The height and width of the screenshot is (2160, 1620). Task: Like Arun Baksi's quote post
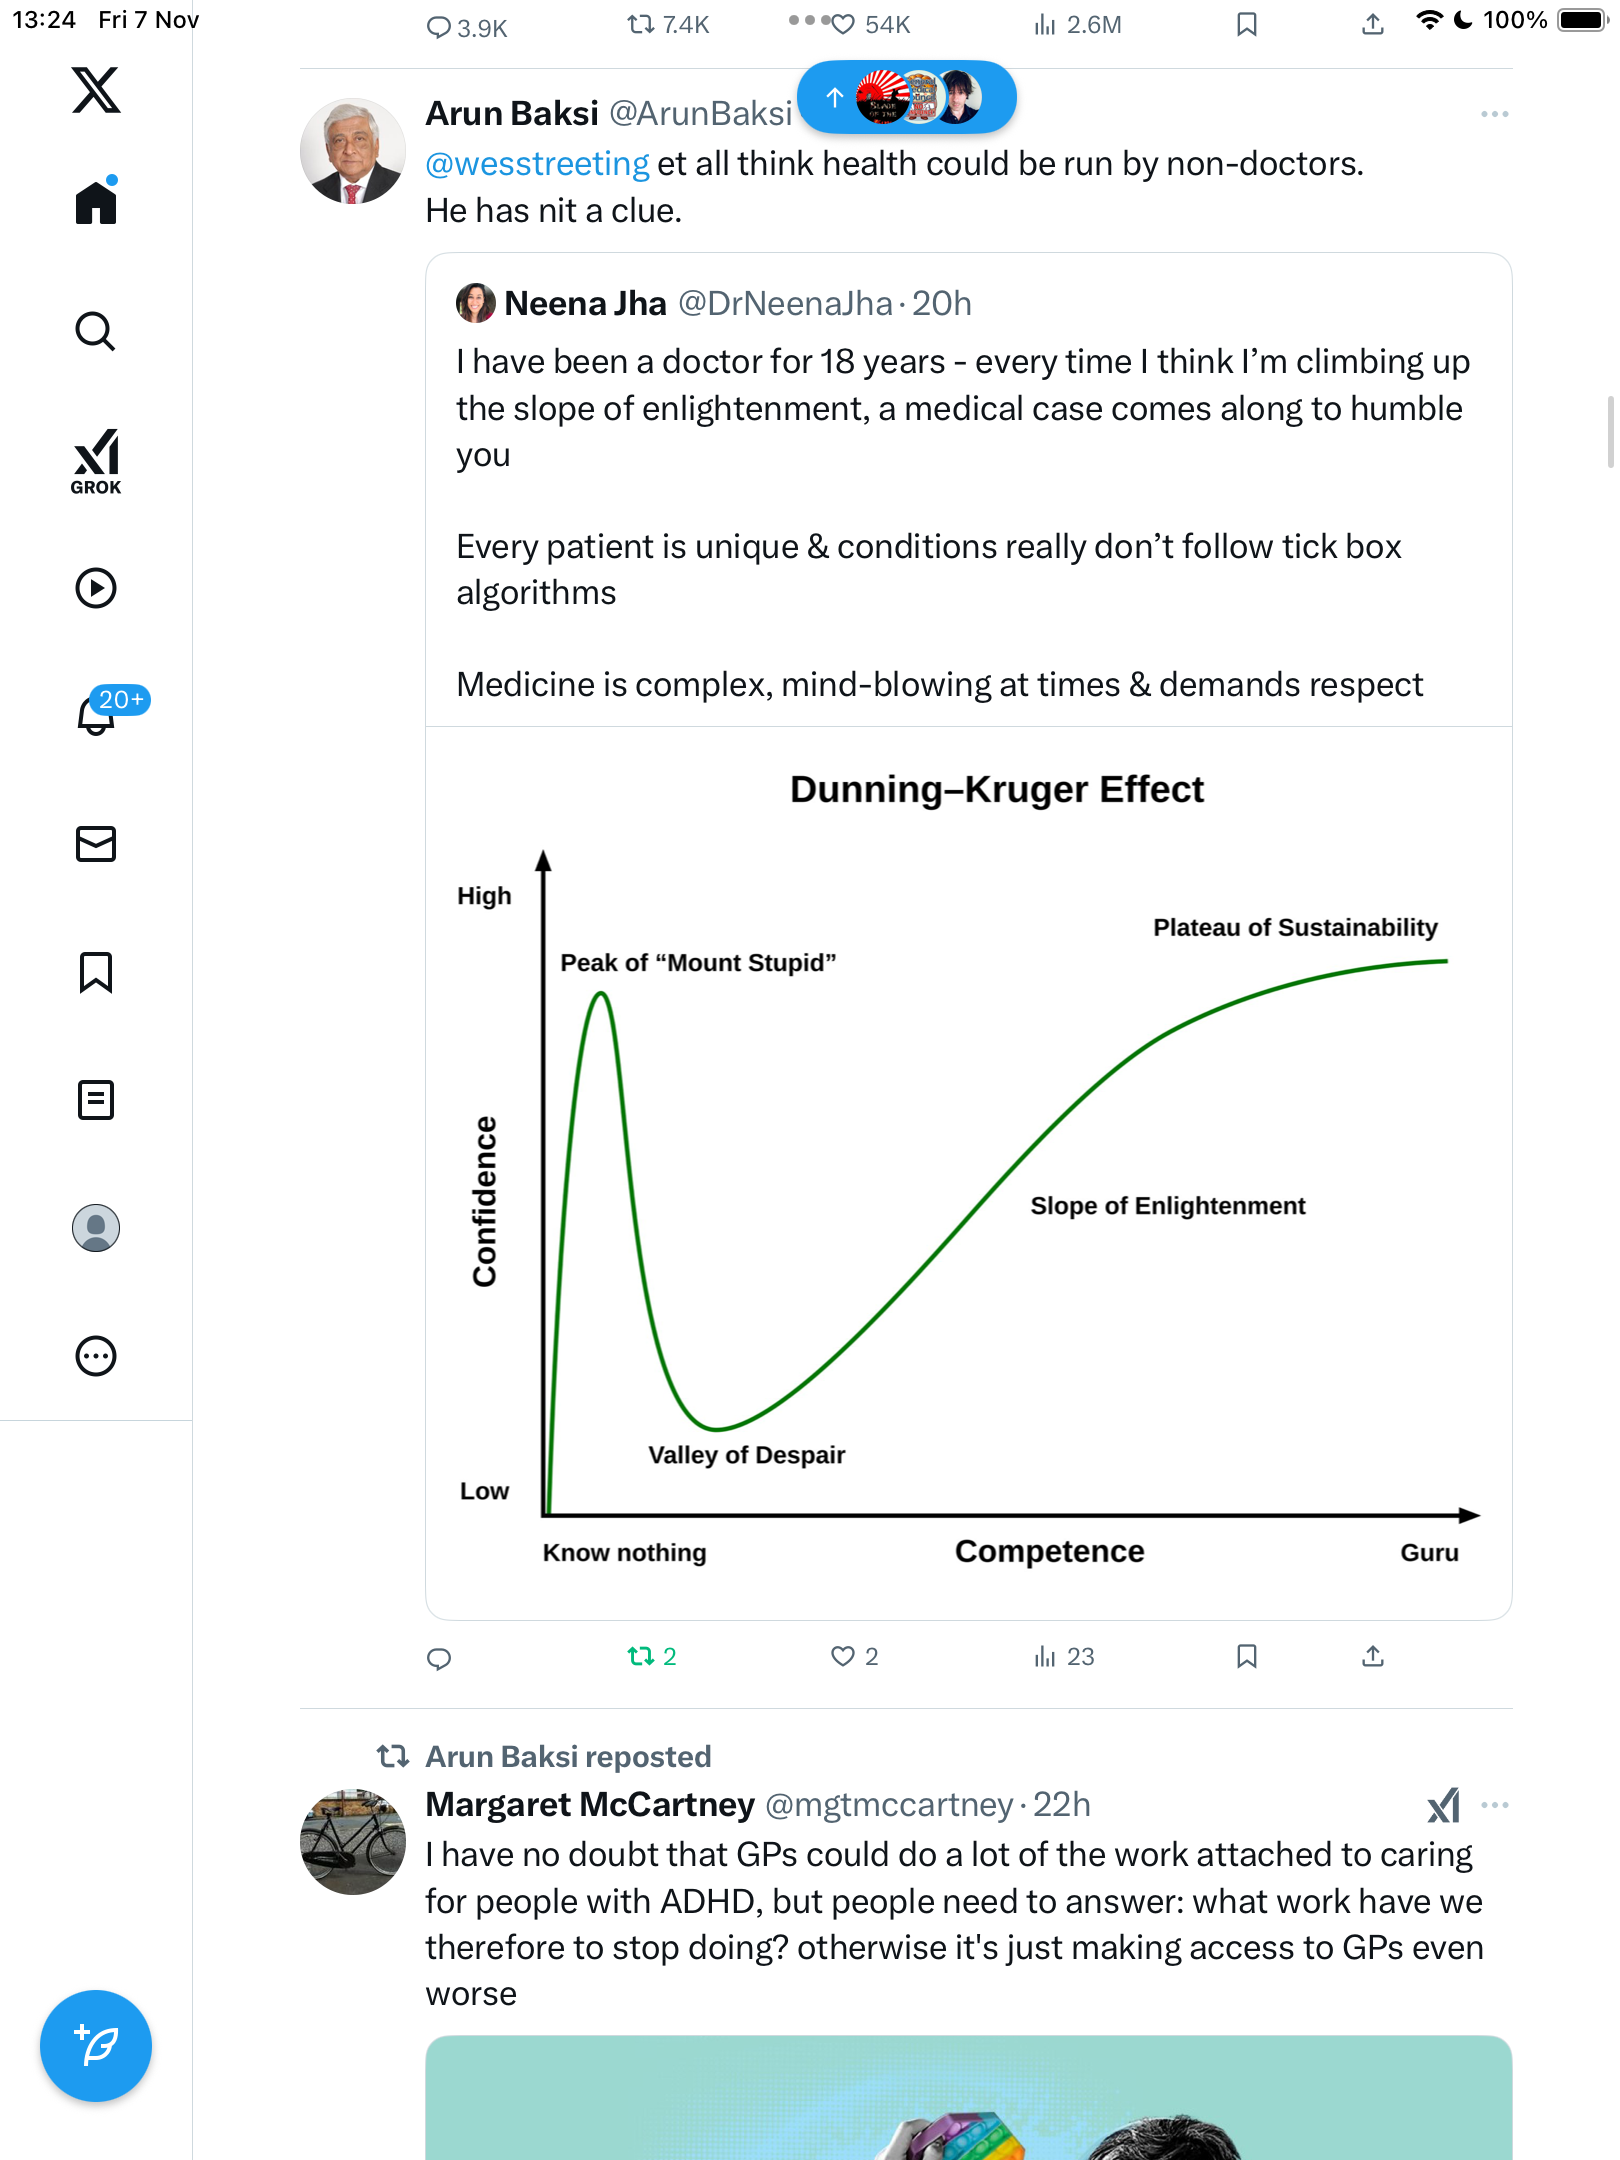pyautogui.click(x=843, y=1657)
